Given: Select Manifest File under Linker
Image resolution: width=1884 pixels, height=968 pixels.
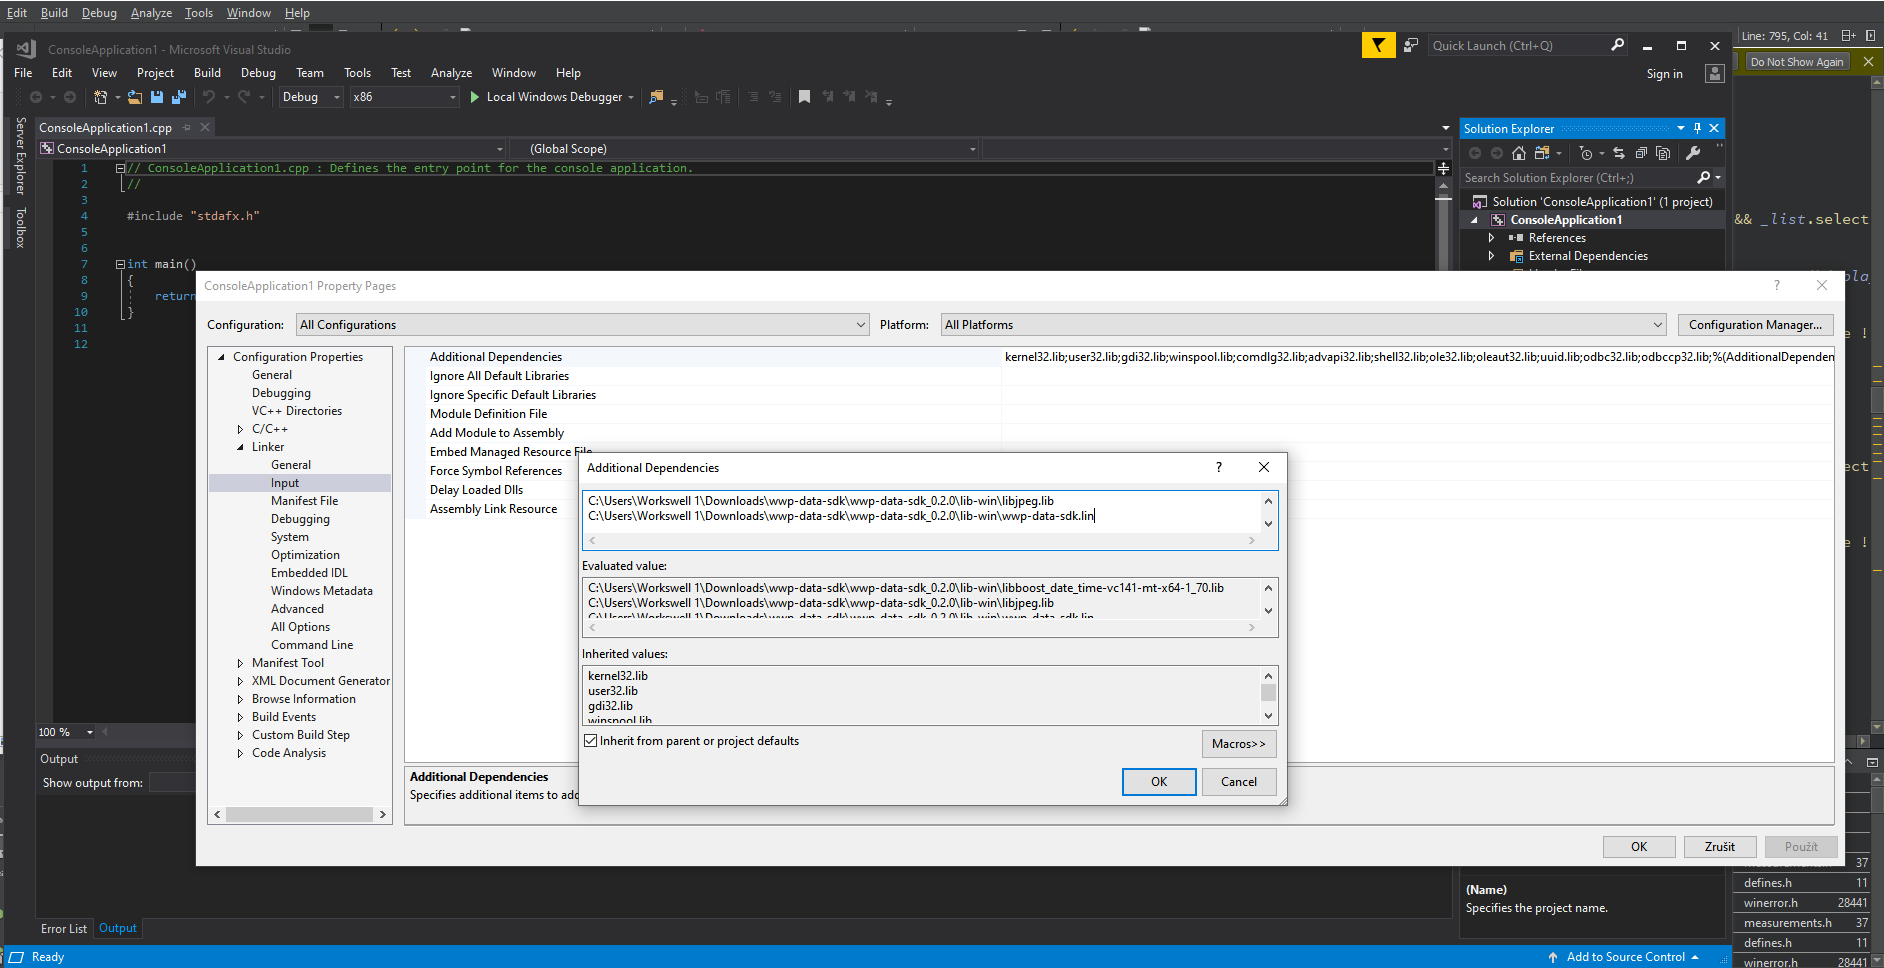Looking at the screenshot, I should click(305, 501).
